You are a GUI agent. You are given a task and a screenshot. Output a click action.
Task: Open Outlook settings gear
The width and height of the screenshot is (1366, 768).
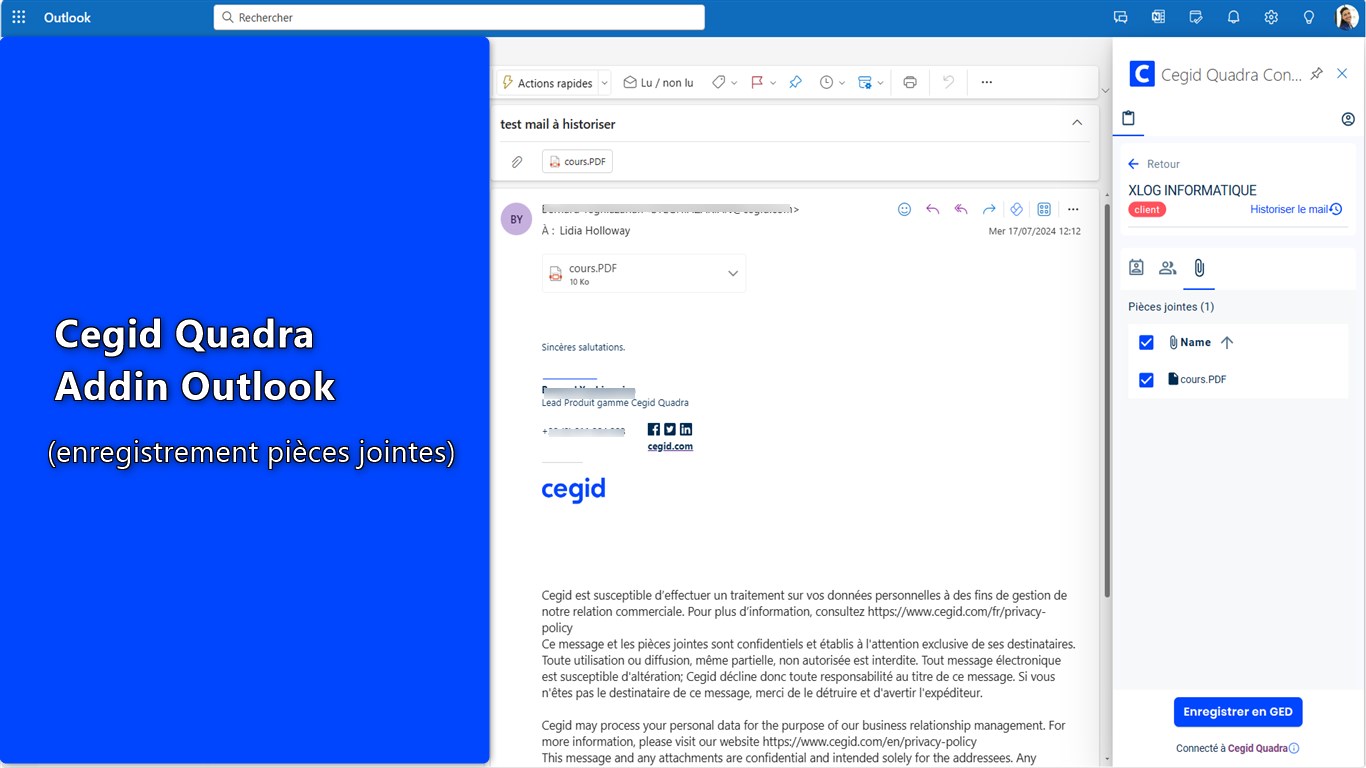pos(1271,17)
